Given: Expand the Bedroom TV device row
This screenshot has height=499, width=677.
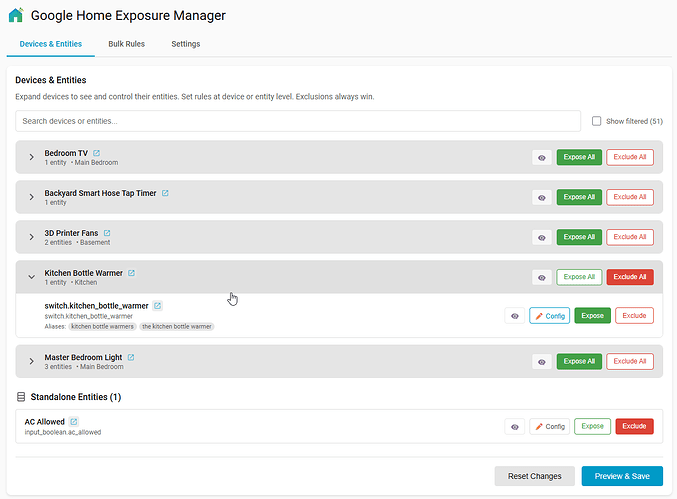Looking at the screenshot, I should (x=31, y=157).
